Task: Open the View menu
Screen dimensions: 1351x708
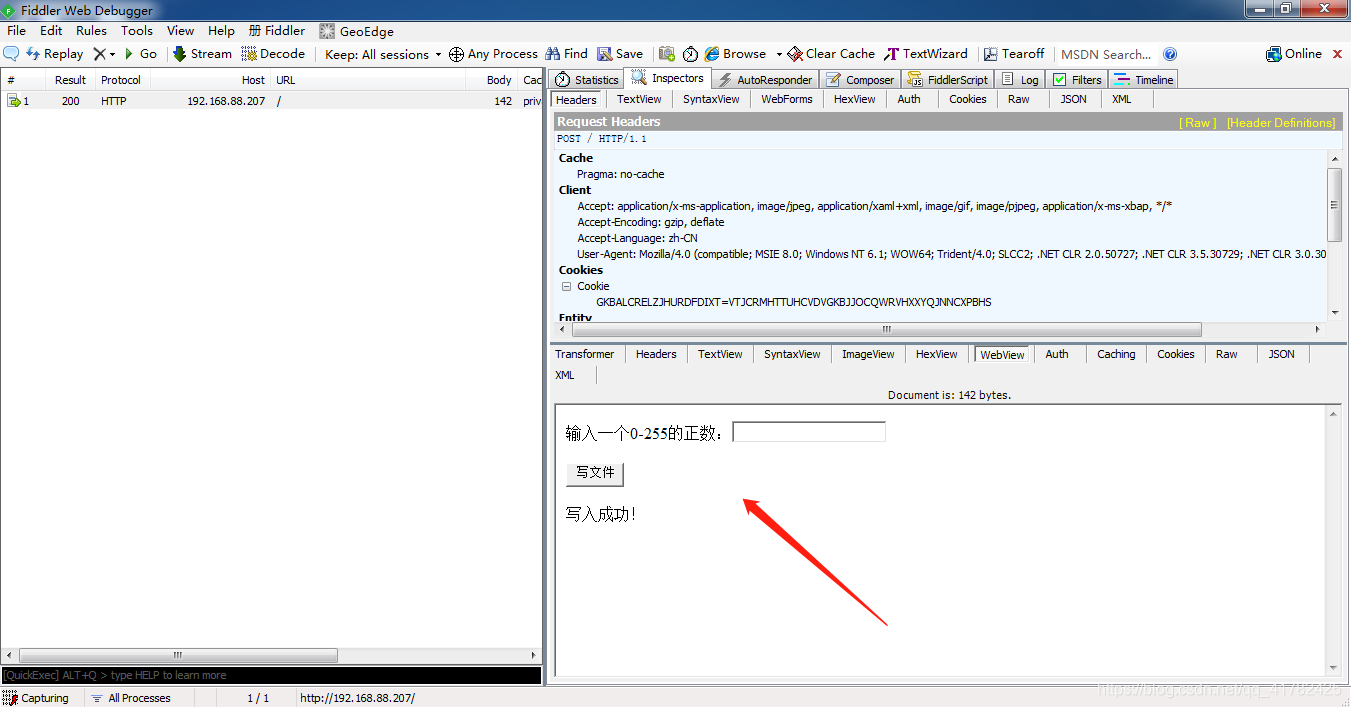Action: (x=180, y=31)
